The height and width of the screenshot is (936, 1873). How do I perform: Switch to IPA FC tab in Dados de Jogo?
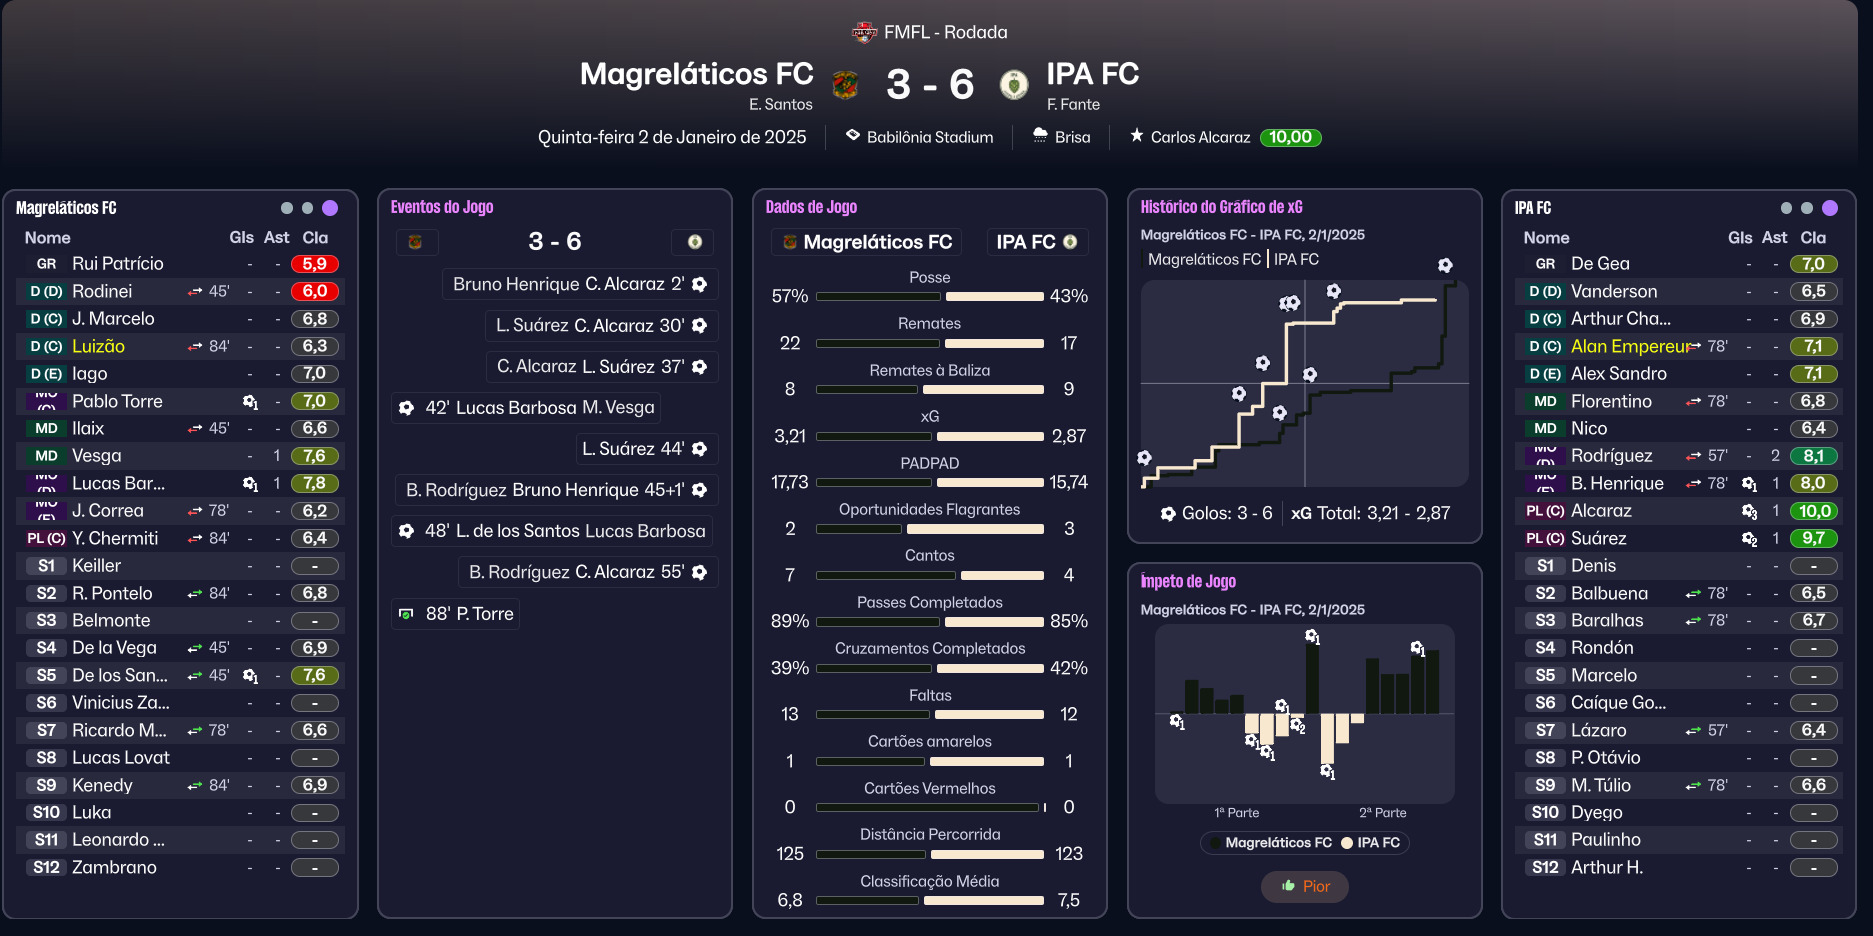point(1036,242)
